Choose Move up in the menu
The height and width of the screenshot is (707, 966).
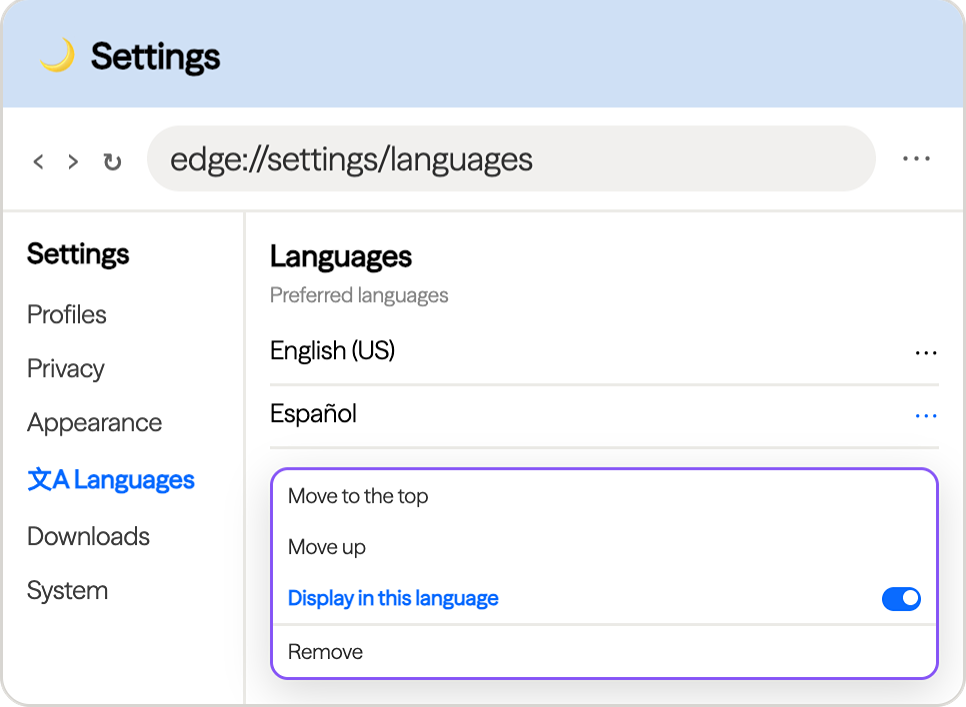tap(604, 547)
